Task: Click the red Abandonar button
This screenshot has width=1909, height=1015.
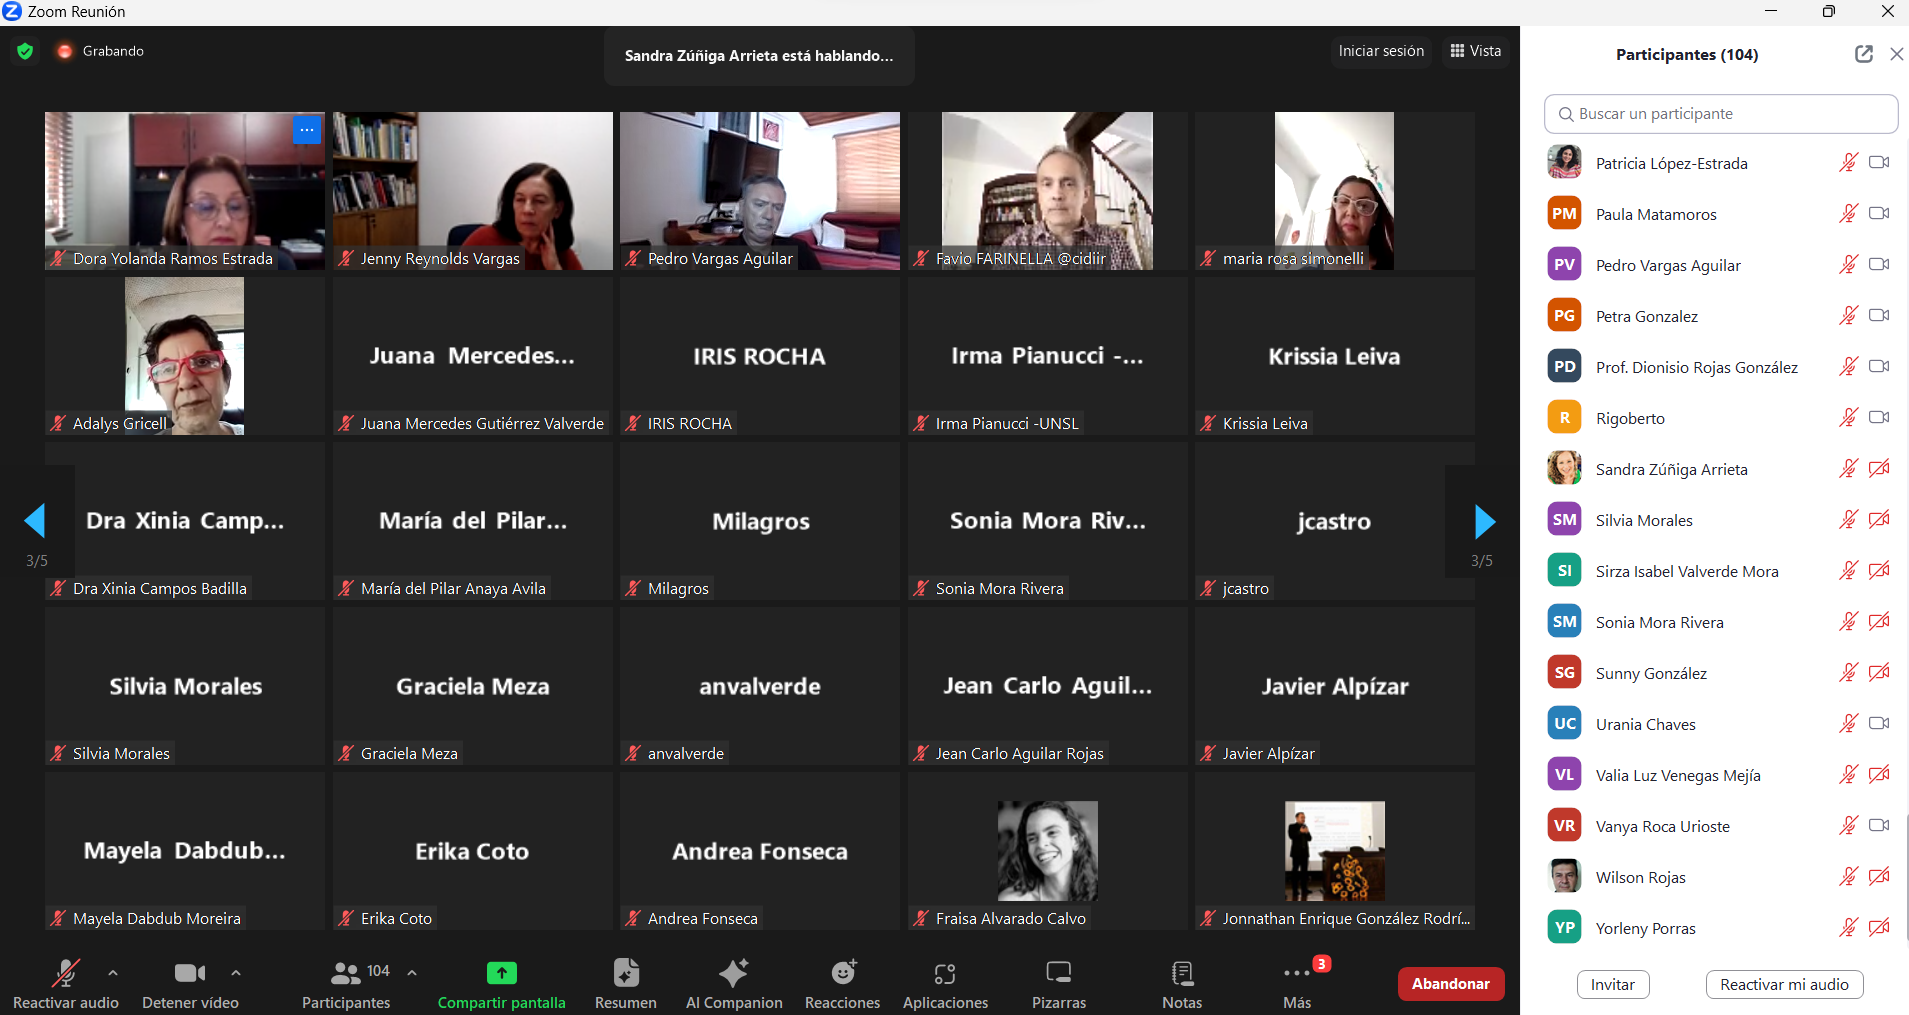Action: [1450, 984]
